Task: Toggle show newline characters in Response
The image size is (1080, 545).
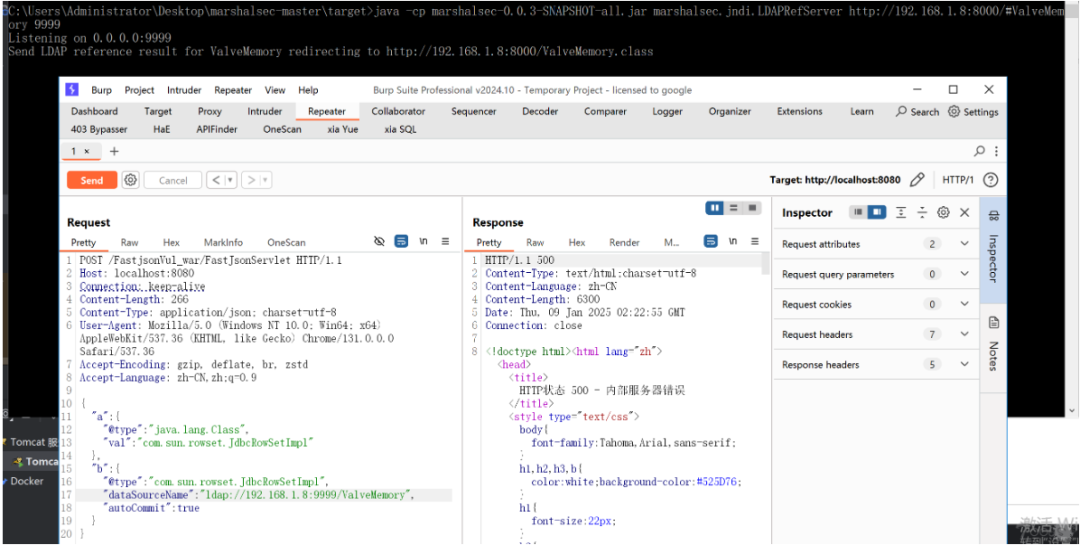Action: (x=733, y=241)
